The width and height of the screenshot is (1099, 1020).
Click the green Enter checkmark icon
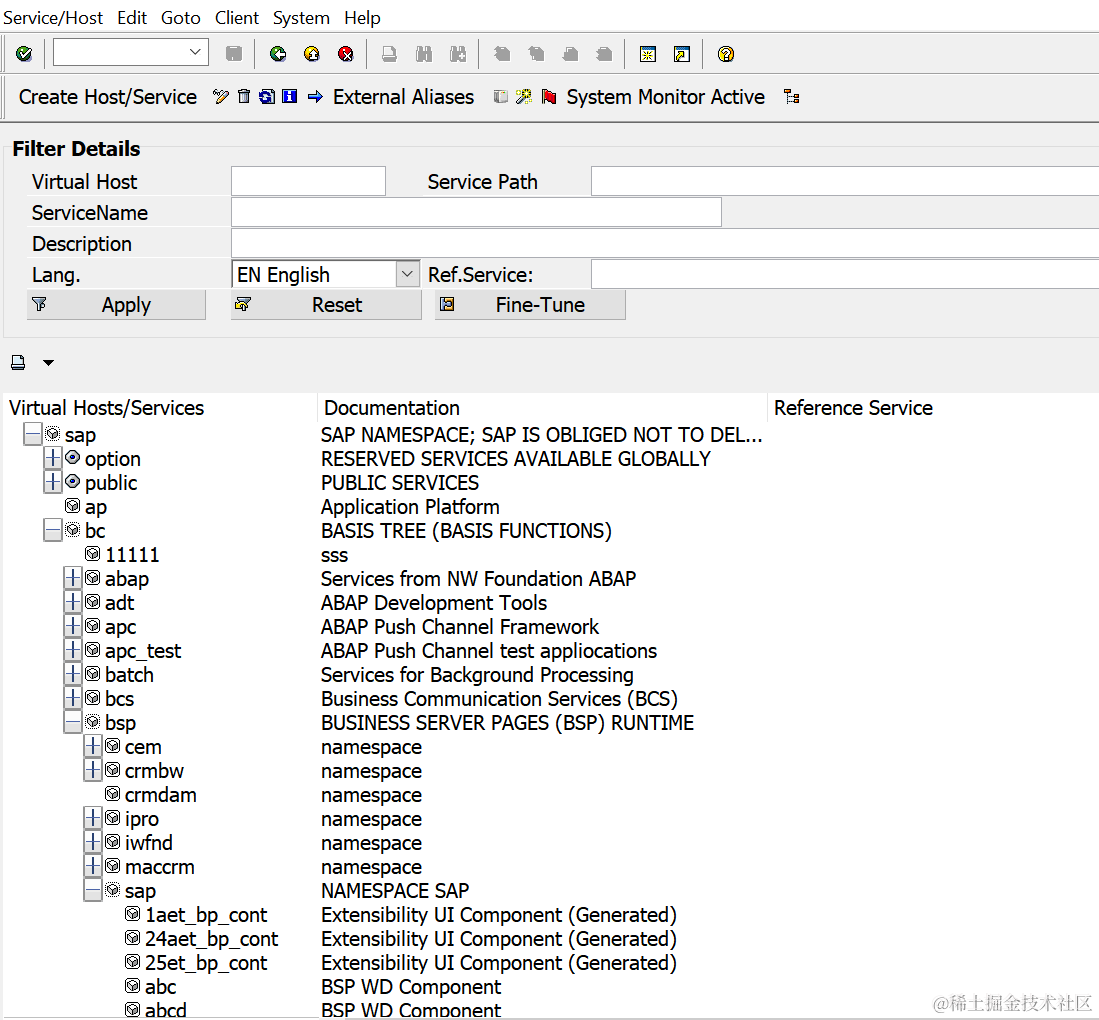point(24,54)
